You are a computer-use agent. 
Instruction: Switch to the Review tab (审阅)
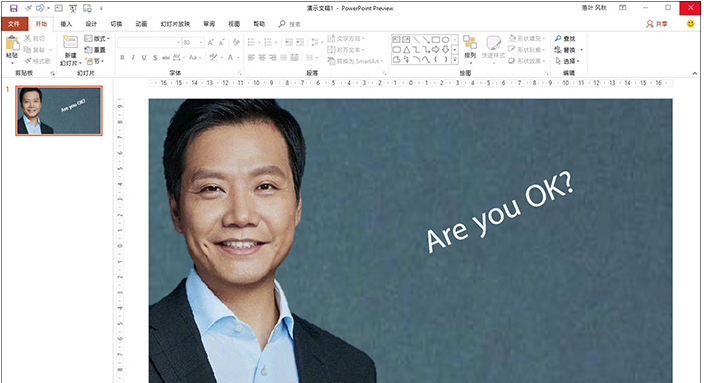[209, 24]
